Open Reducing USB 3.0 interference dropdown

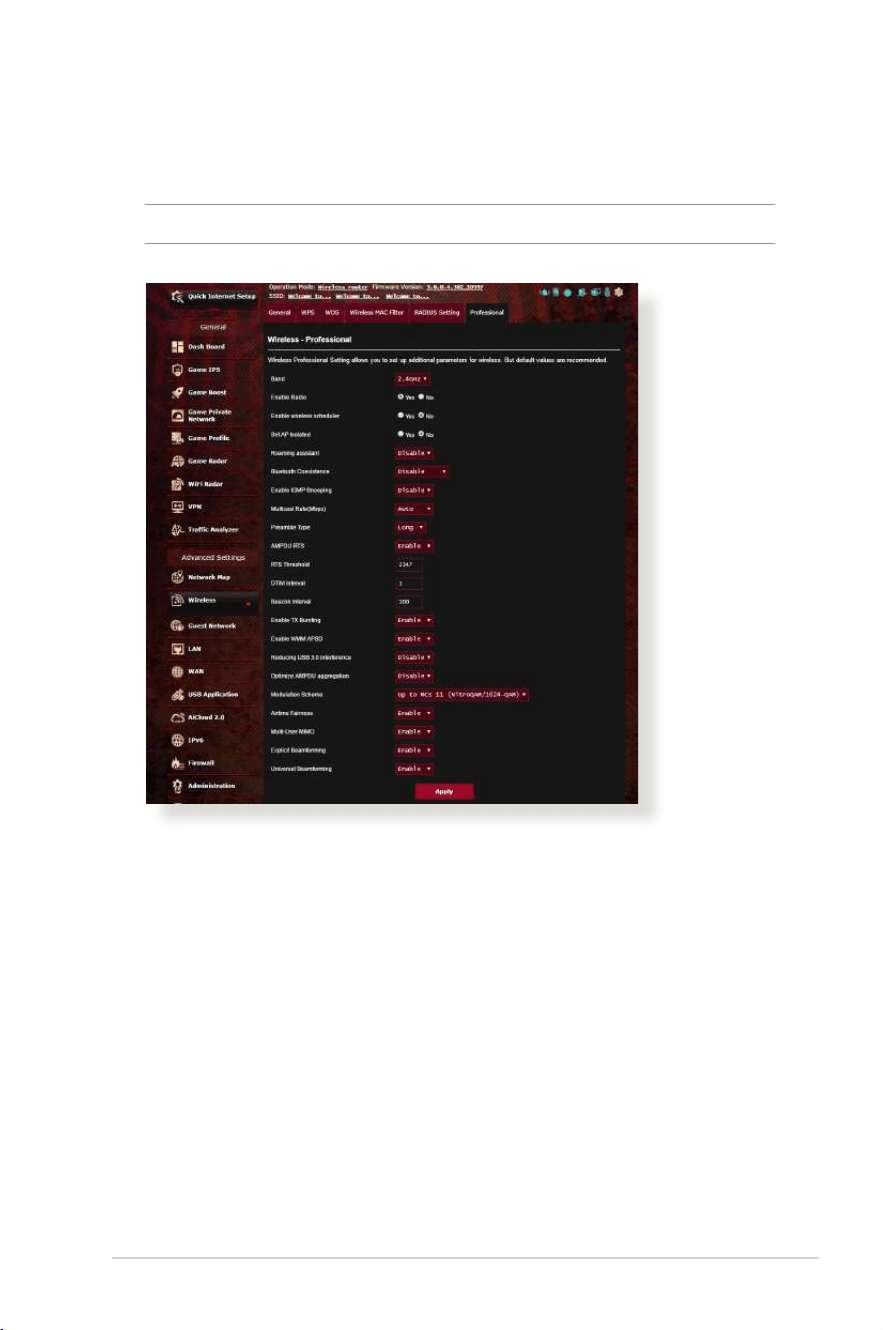(415, 657)
